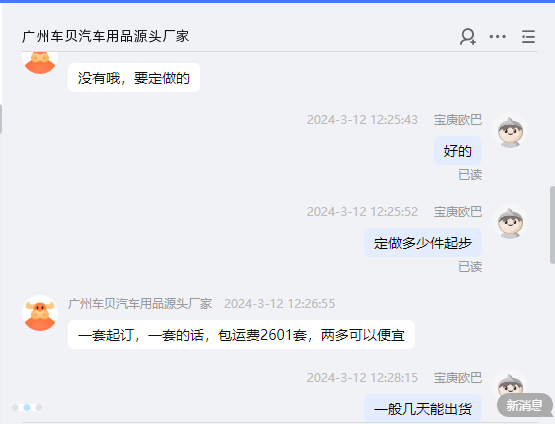Click the 一般几天能出货 message bubble

423,408
